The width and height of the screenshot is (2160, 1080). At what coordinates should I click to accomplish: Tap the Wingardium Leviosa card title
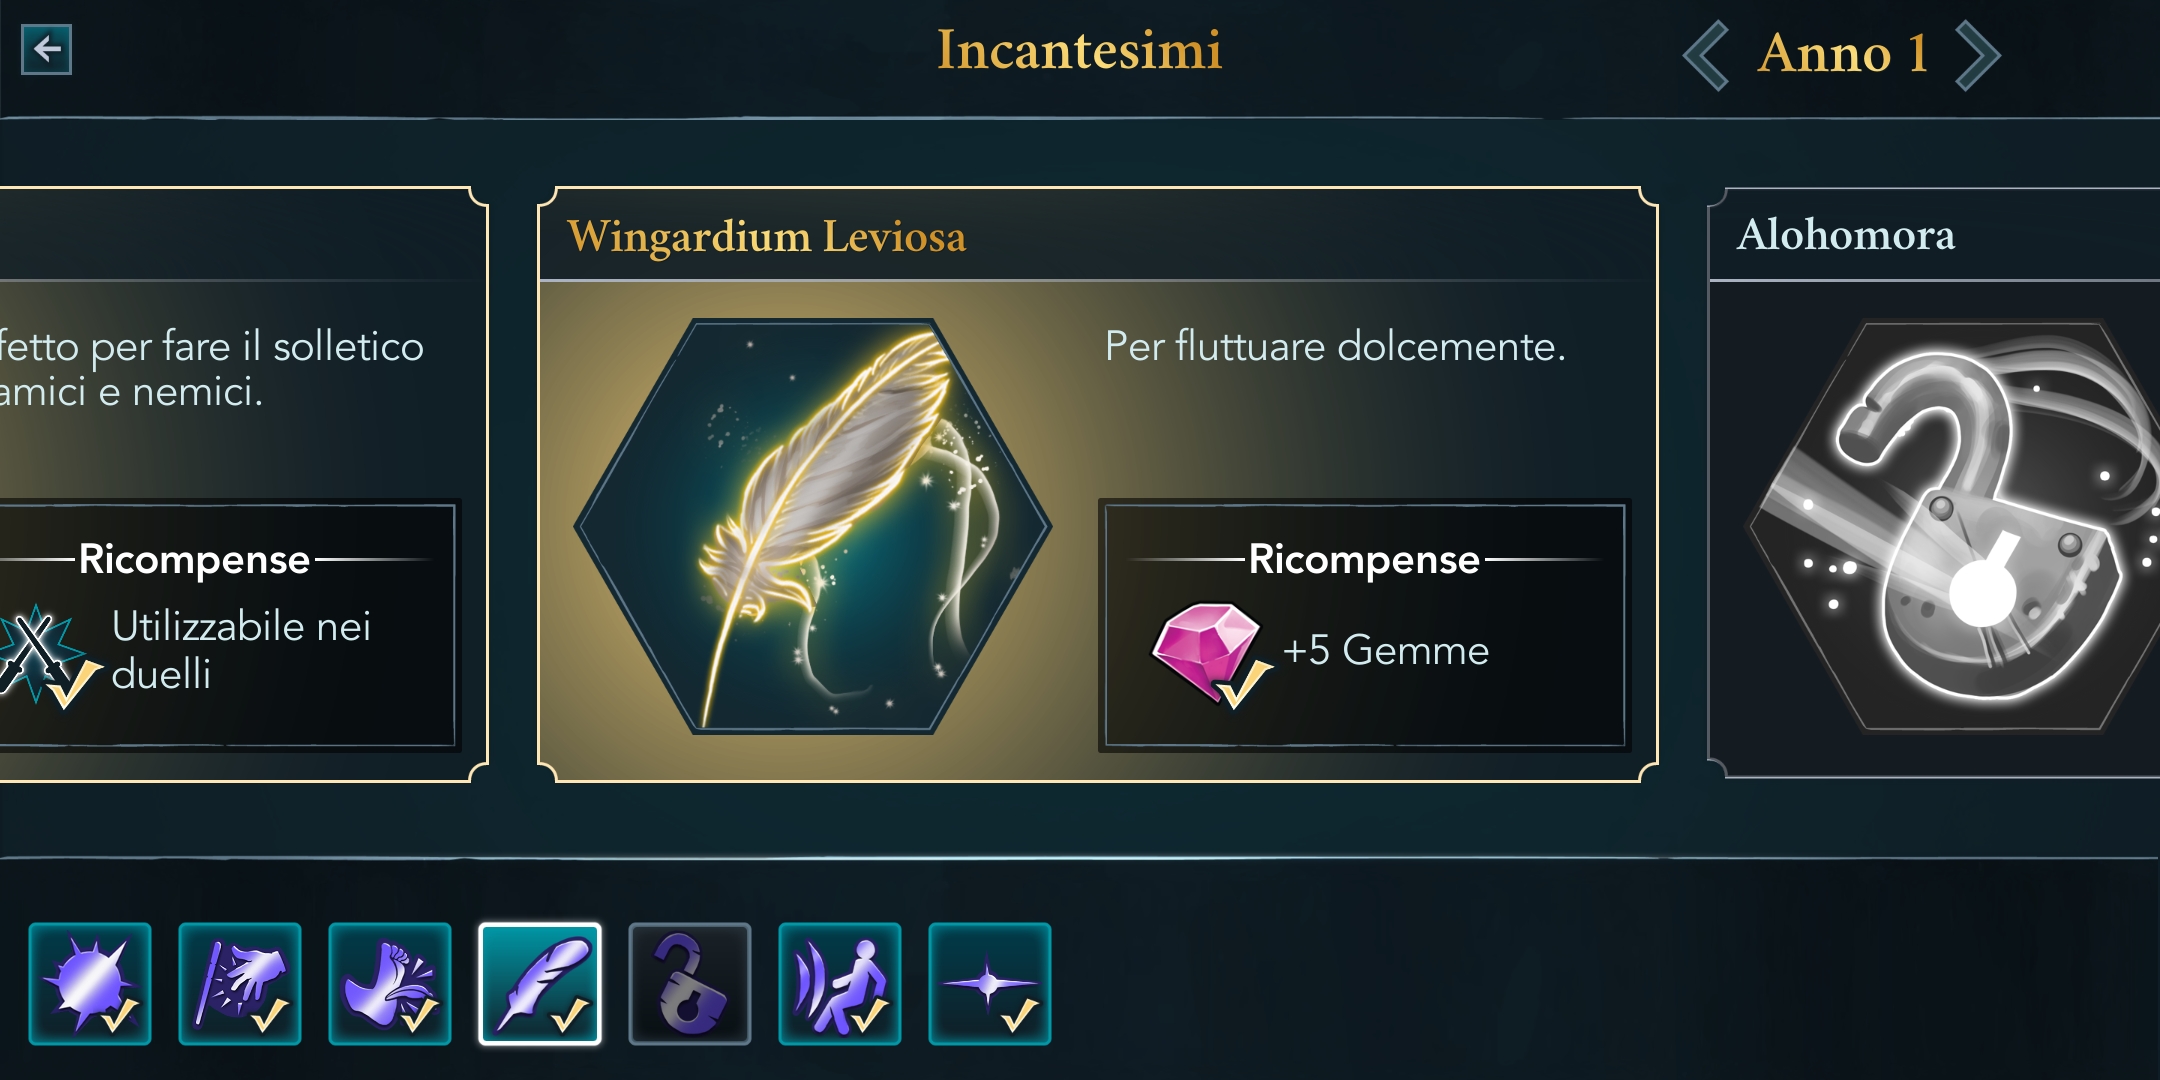tap(767, 237)
